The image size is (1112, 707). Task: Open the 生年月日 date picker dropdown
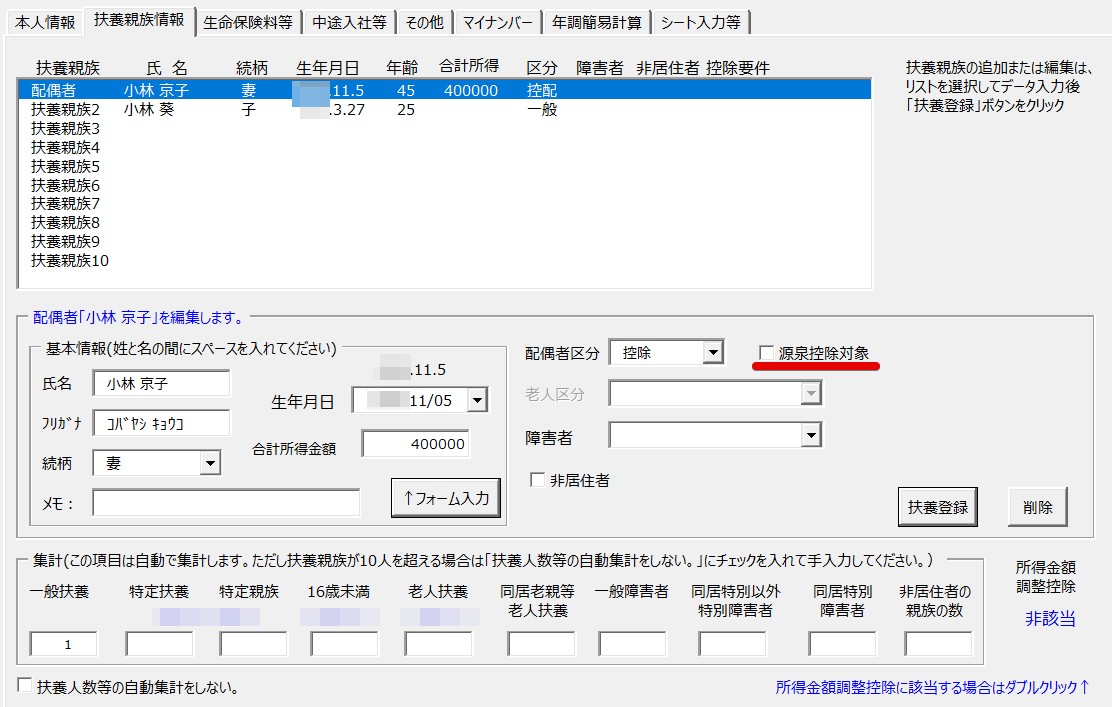(x=477, y=401)
